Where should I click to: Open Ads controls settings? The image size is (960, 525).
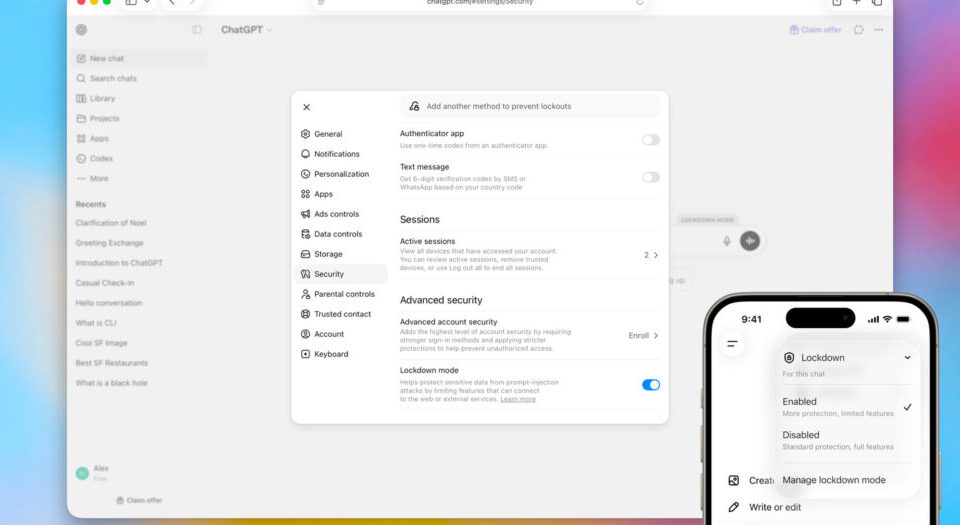point(341,214)
